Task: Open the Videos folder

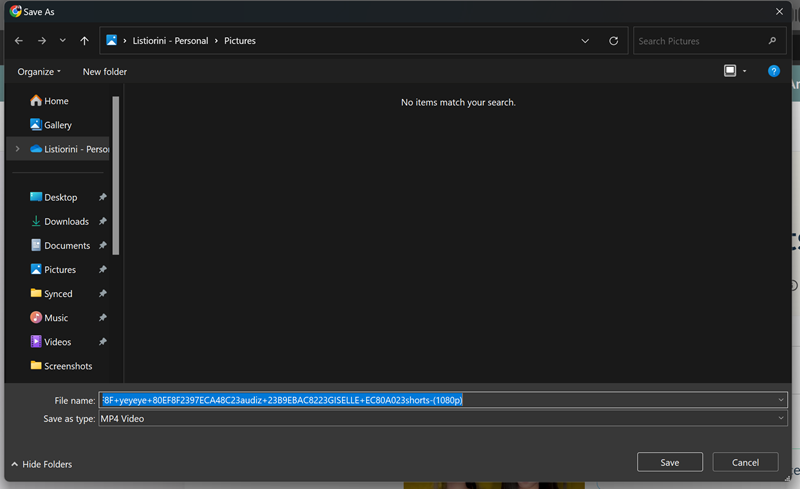Action: point(57,342)
